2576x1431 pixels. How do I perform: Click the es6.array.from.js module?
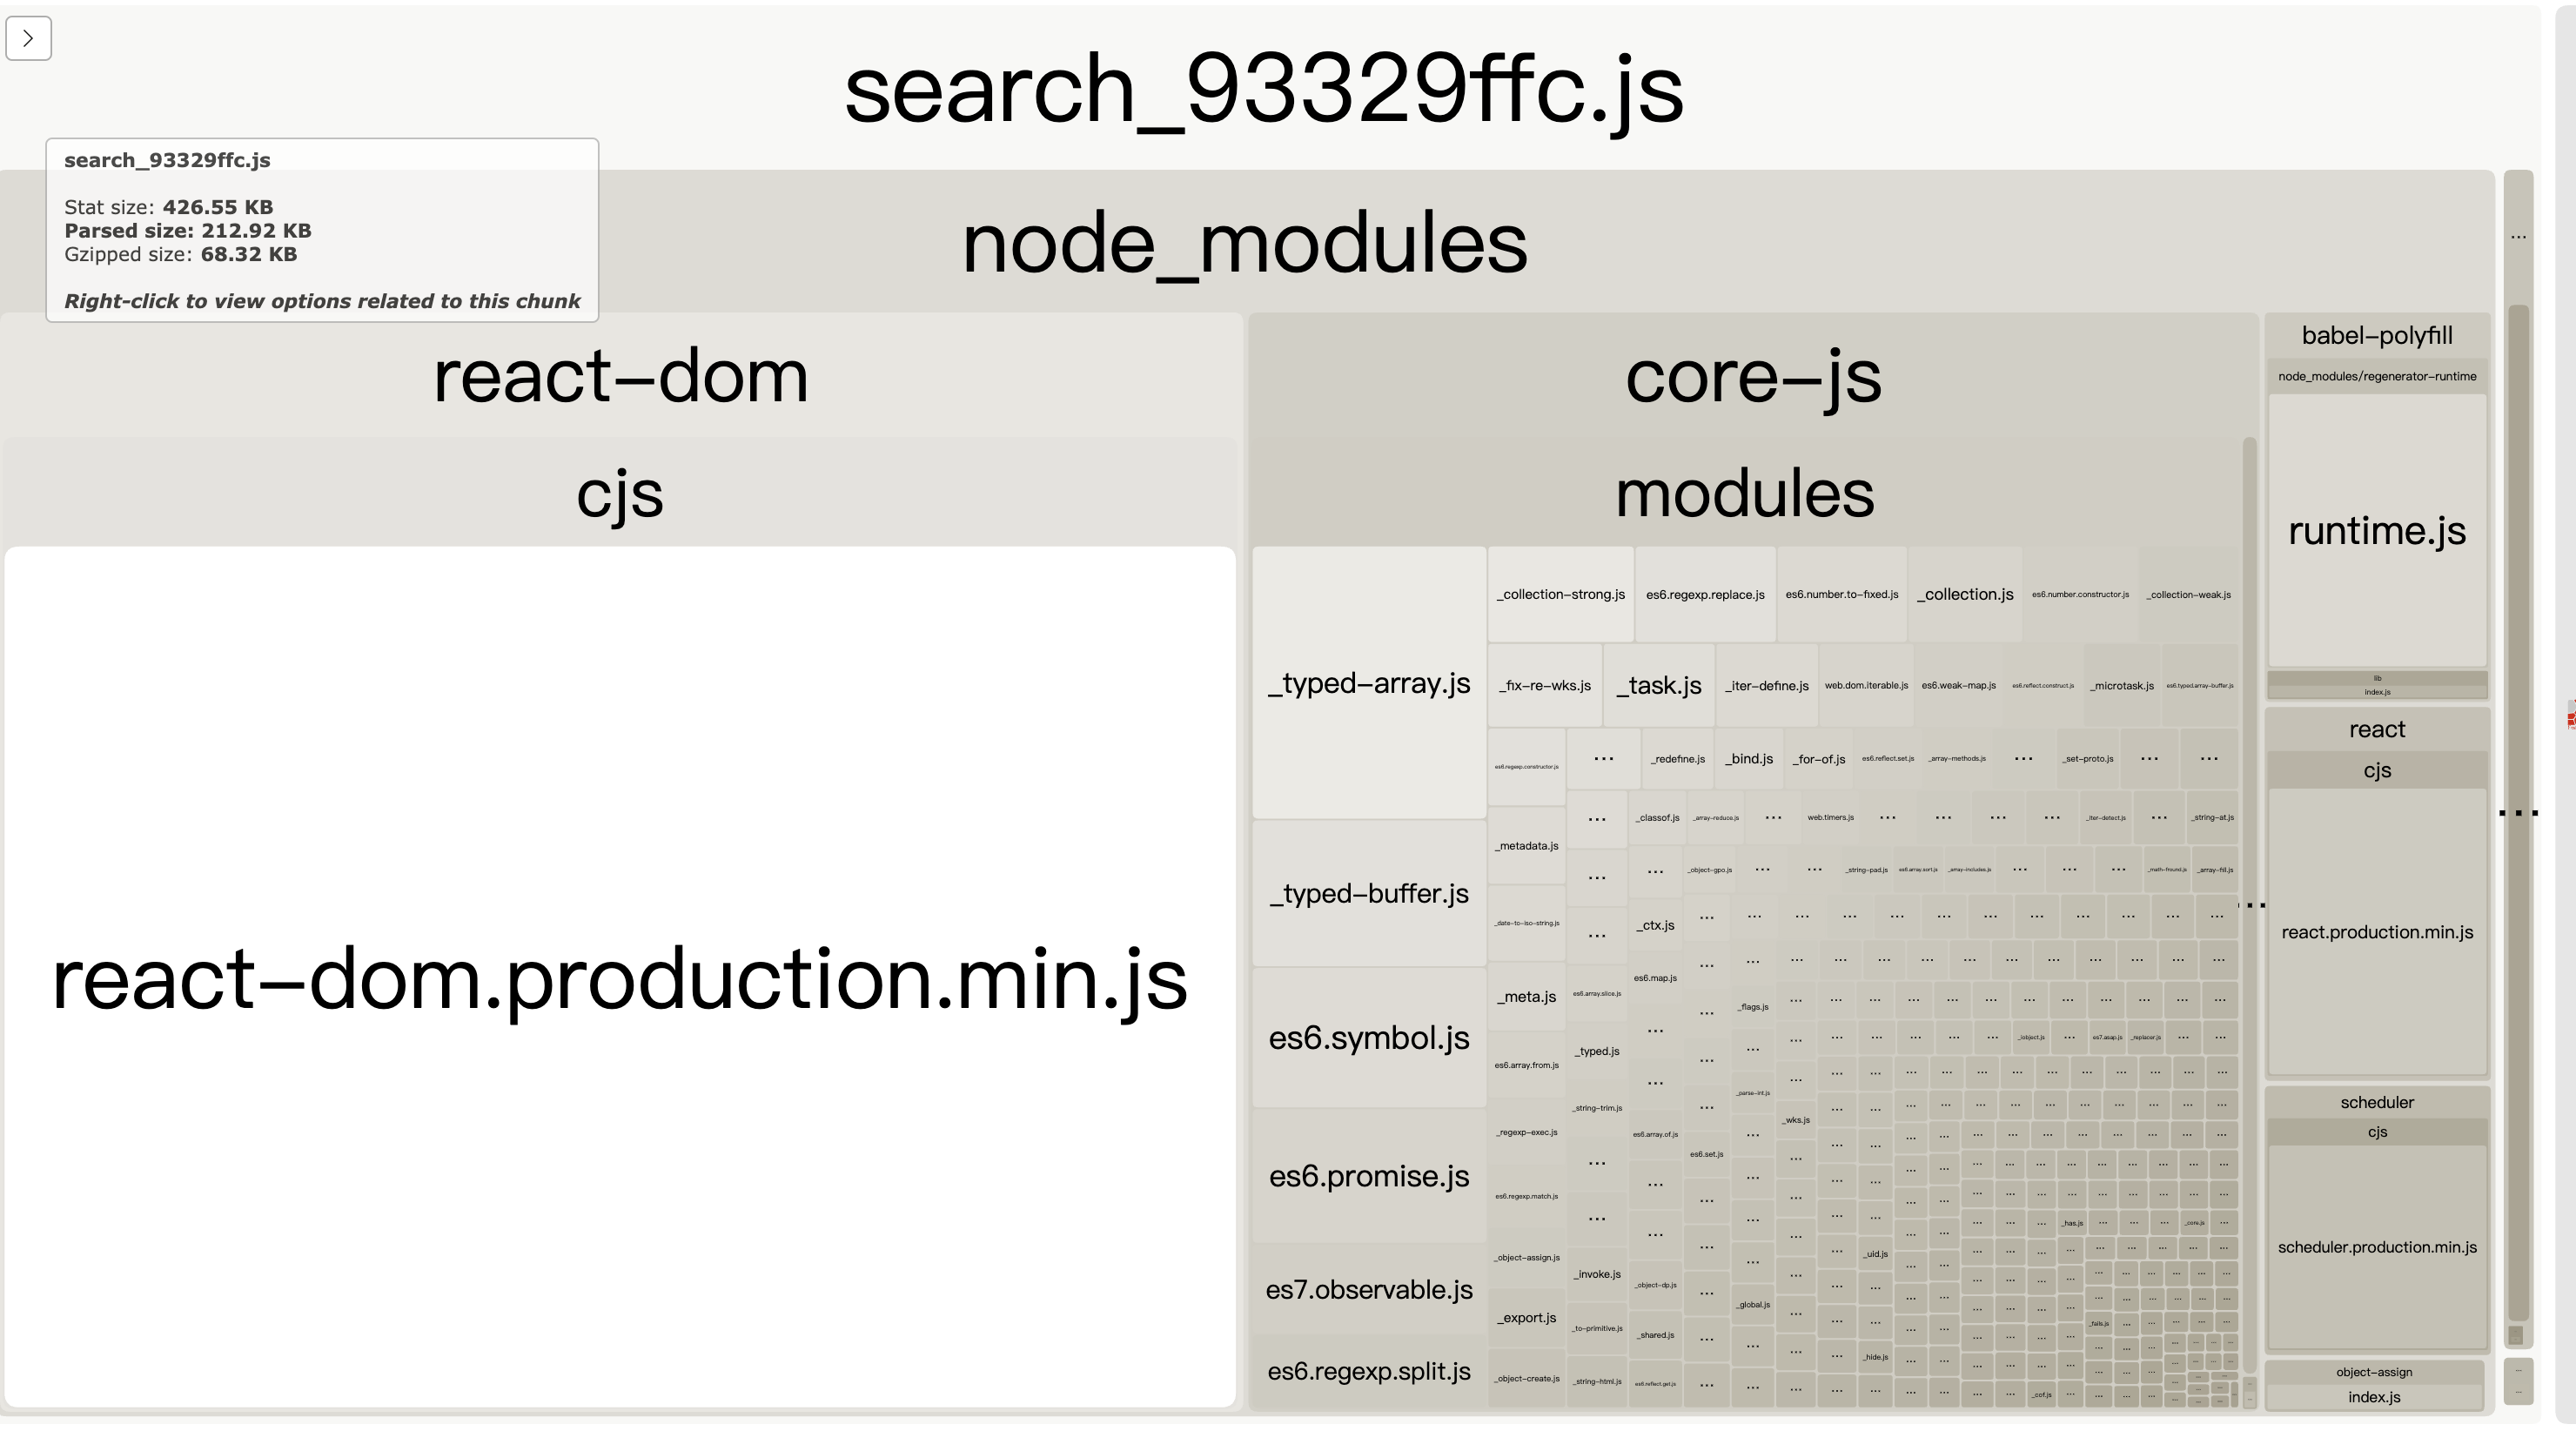pos(1527,1065)
